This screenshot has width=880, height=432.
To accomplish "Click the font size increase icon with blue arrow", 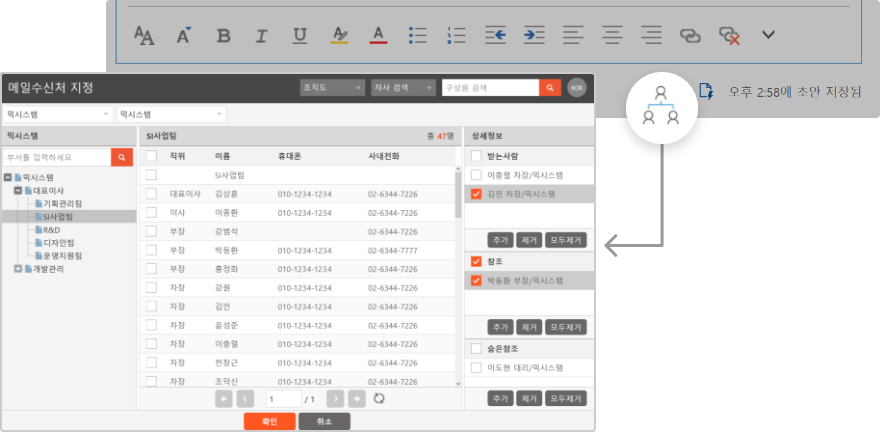I will tap(184, 35).
